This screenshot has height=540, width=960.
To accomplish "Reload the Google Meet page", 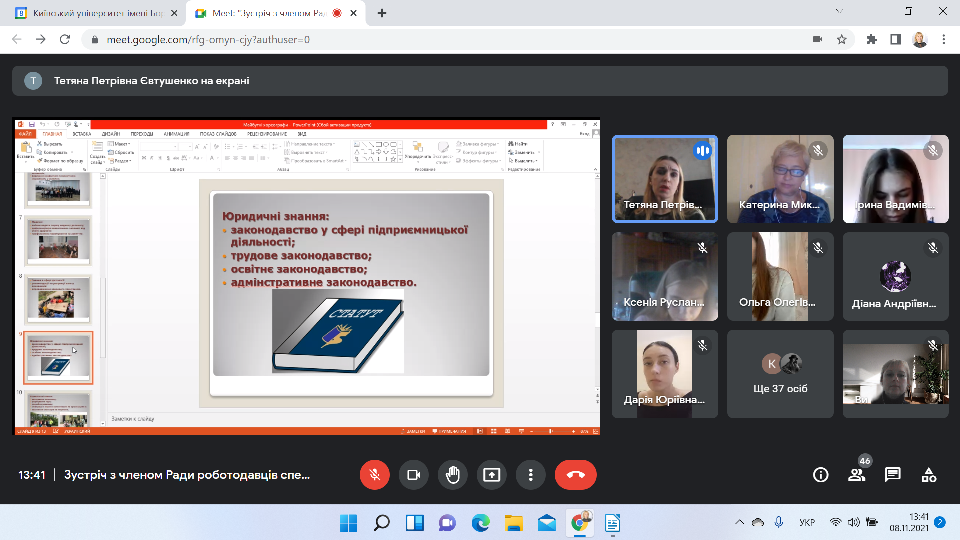I will [65, 39].
